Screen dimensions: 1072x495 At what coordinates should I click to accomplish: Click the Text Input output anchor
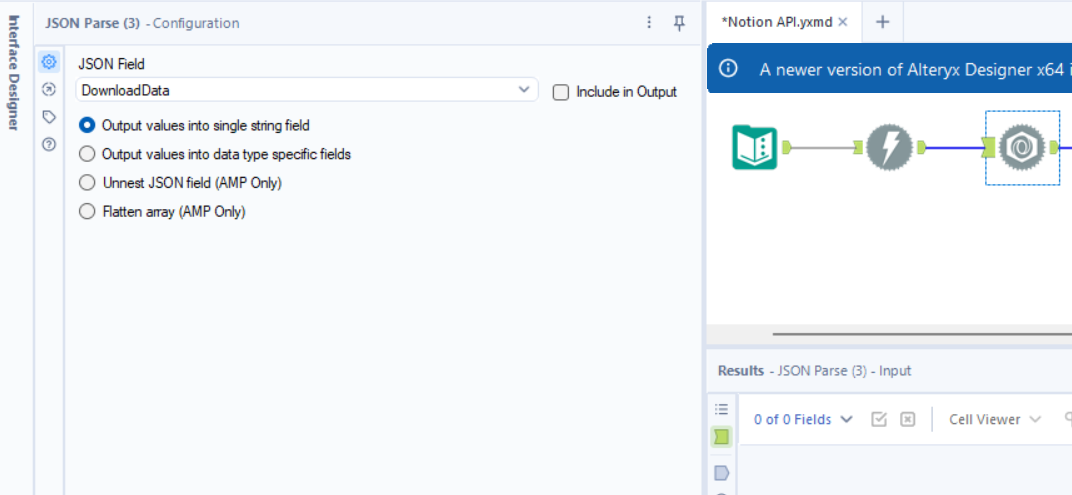786,148
